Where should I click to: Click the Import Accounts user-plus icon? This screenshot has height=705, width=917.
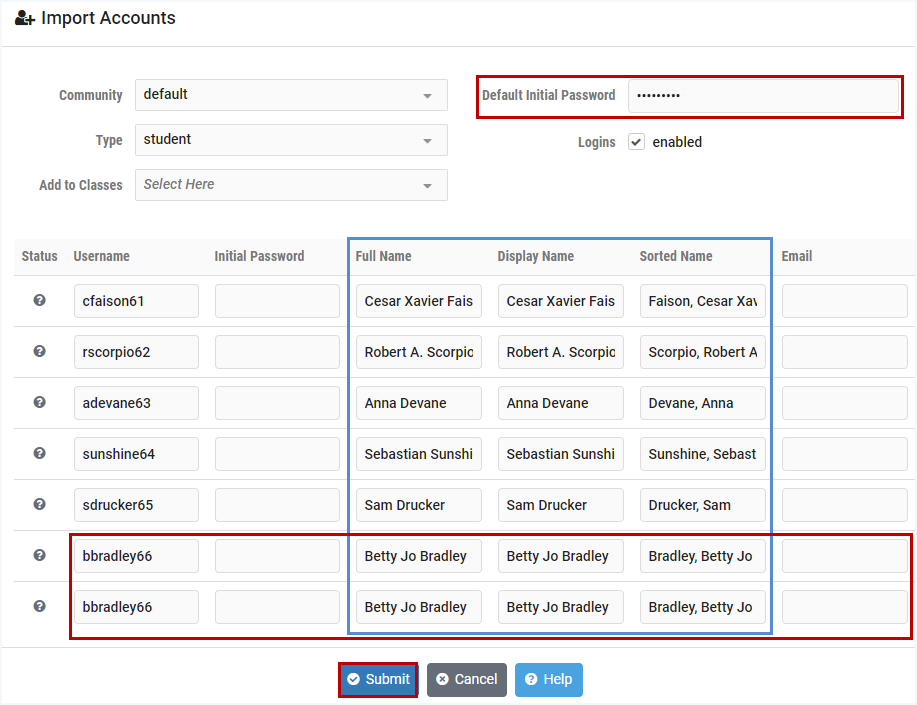tap(25, 19)
